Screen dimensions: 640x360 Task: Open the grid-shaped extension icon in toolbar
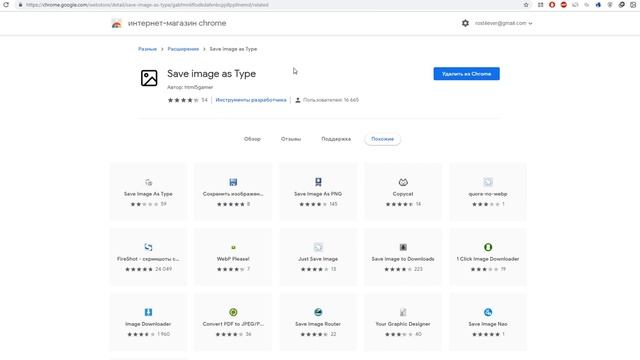pyautogui.click(x=540, y=5)
